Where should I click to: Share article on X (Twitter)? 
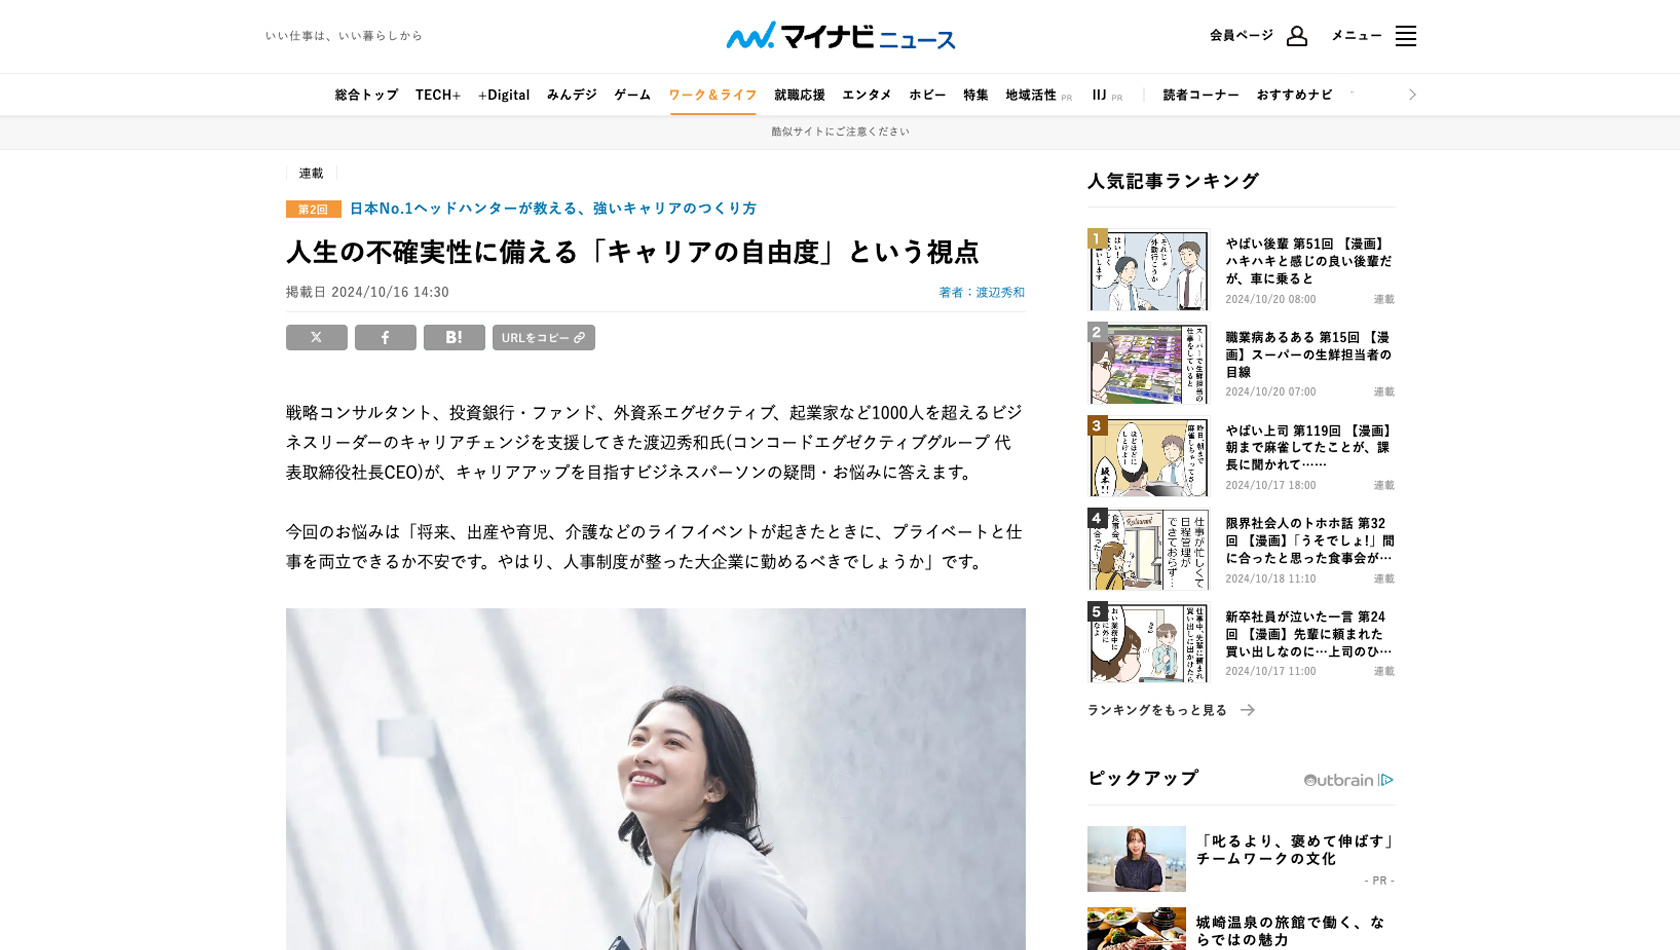click(x=316, y=338)
